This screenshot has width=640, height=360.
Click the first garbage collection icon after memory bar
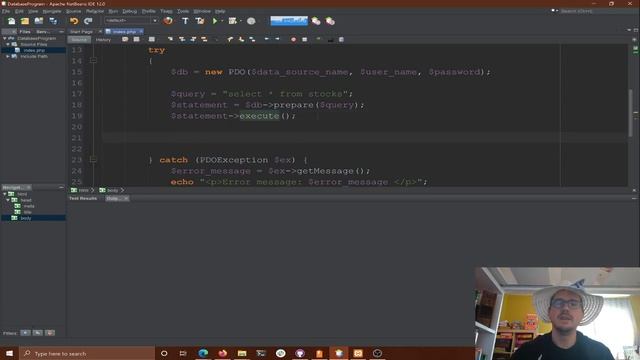[316, 21]
